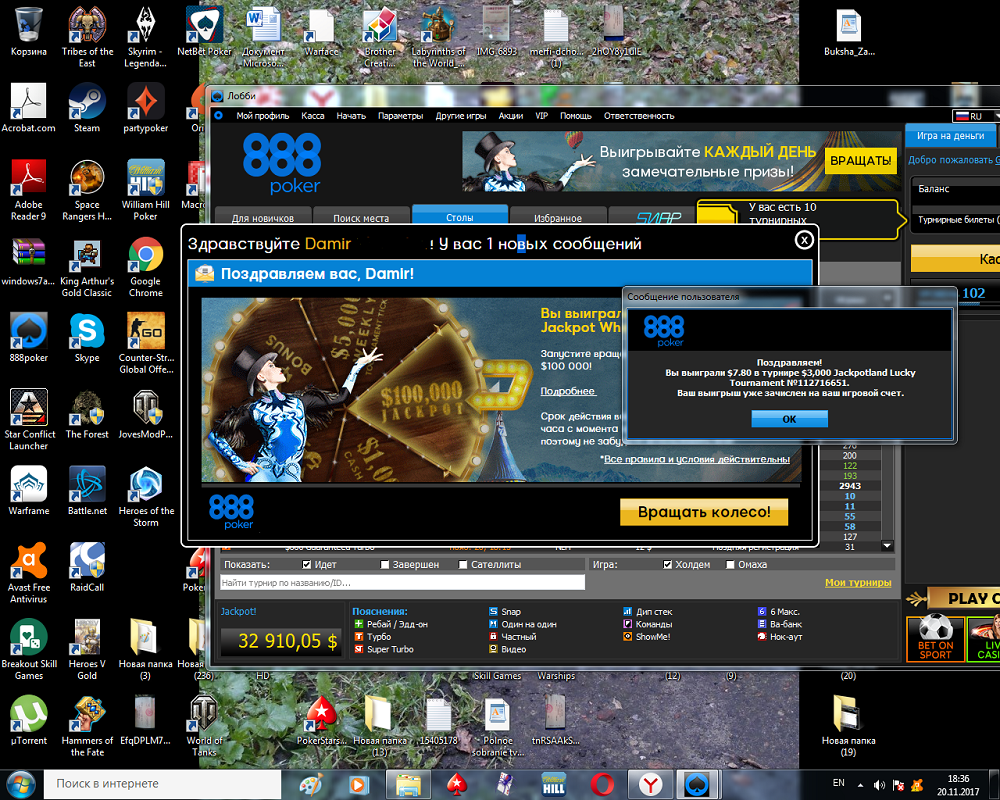Toggle the Холдем game checkbox
1000x800 pixels.
[x=667, y=565]
